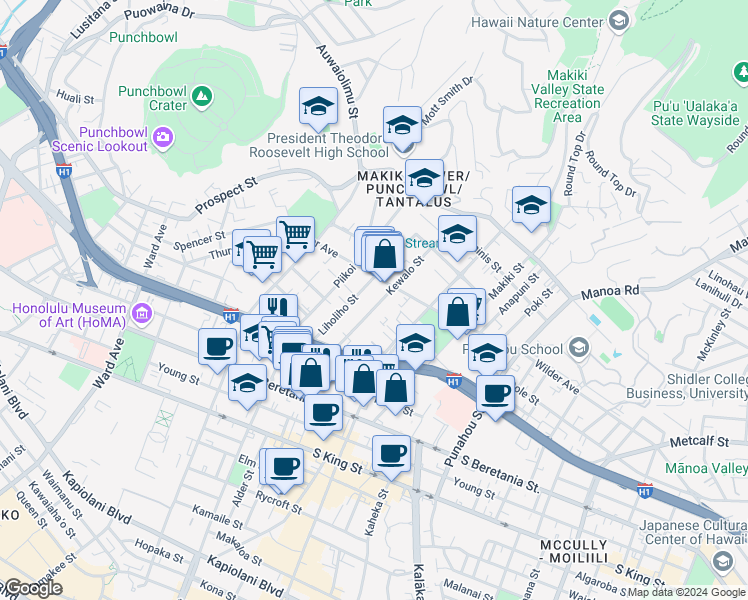The height and width of the screenshot is (600, 748).
Task: Select the Spencer St road label
Action: (x=199, y=241)
